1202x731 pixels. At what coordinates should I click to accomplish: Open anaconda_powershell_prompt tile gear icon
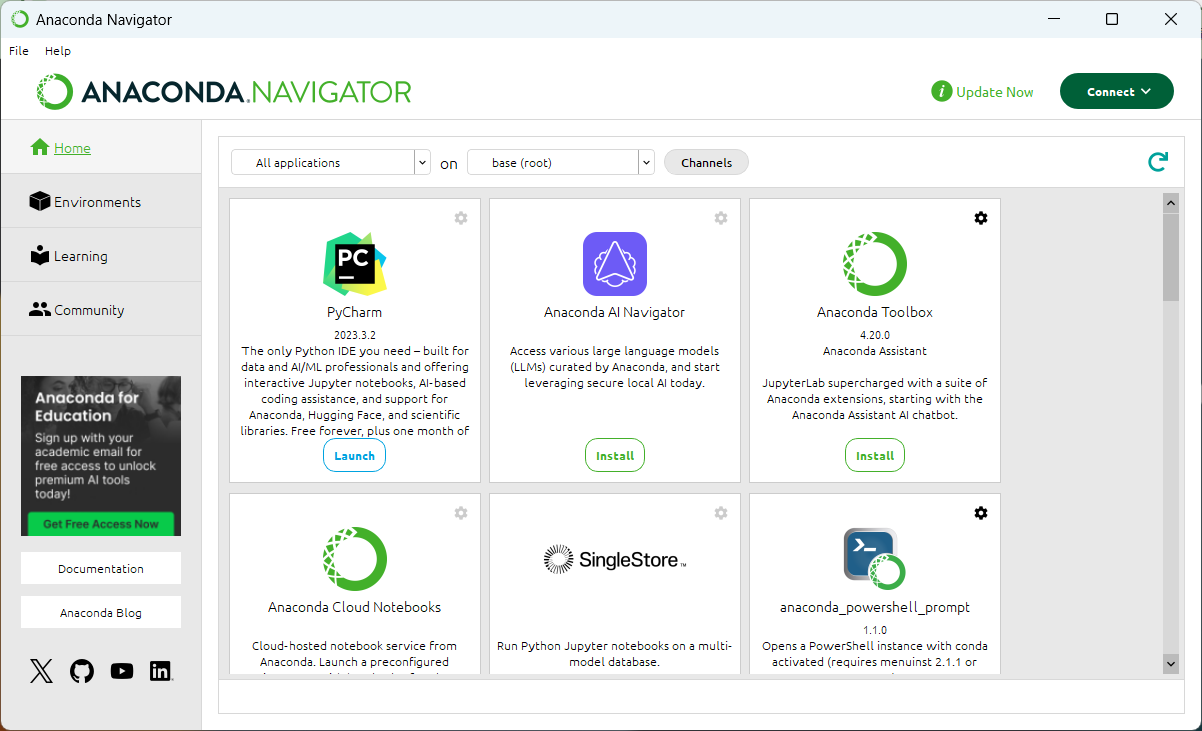981,513
